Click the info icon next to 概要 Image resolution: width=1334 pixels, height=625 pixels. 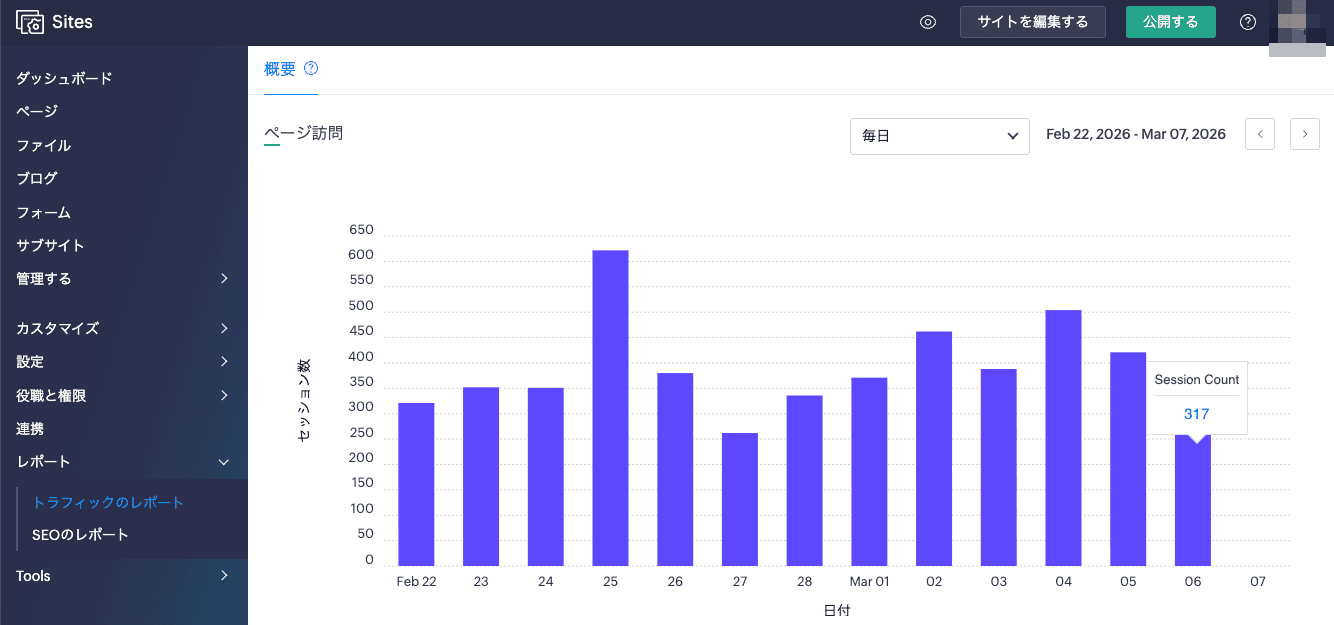(x=311, y=69)
